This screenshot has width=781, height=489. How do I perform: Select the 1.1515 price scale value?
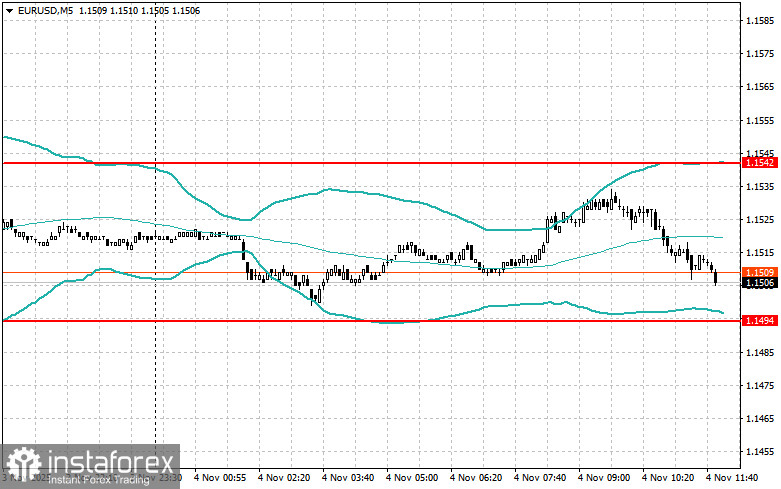pos(760,253)
